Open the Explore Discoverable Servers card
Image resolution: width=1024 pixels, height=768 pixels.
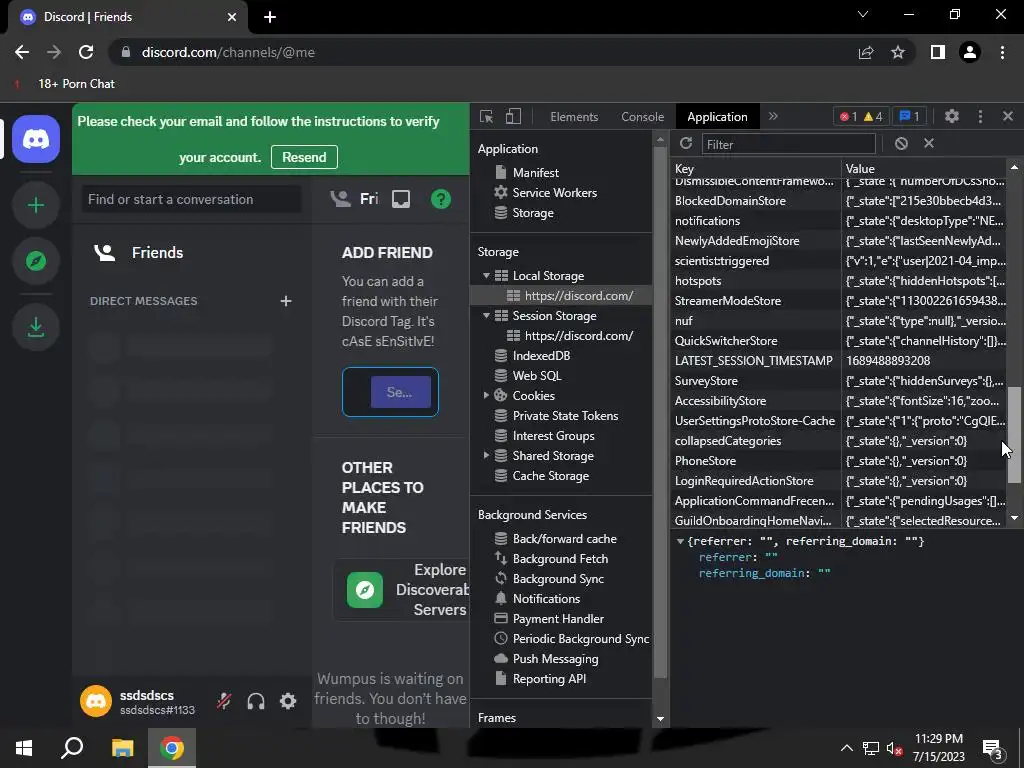pos(401,590)
